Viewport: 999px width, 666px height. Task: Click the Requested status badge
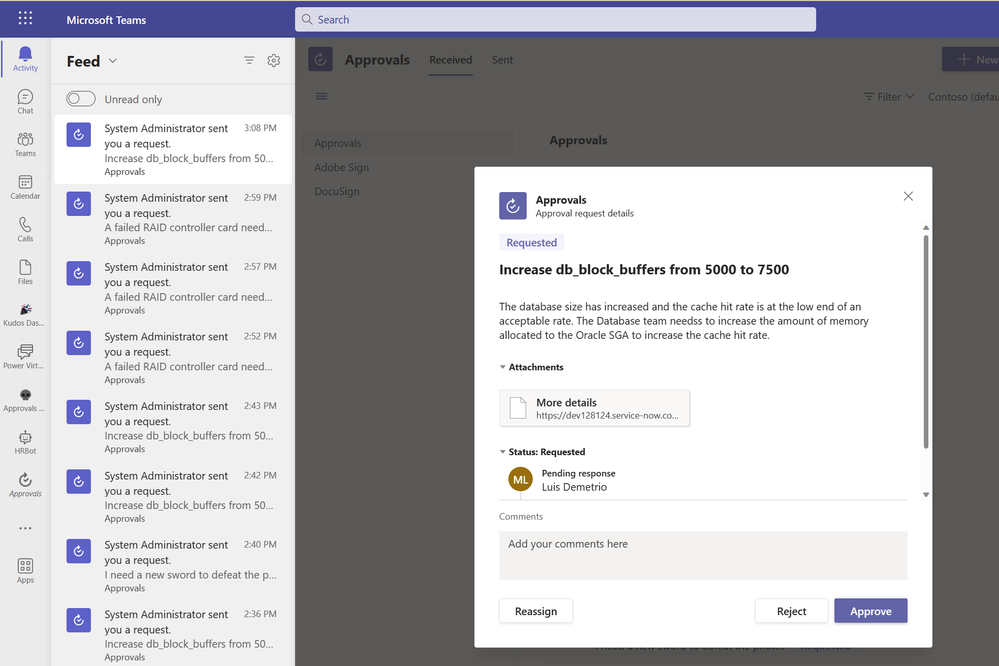531,243
